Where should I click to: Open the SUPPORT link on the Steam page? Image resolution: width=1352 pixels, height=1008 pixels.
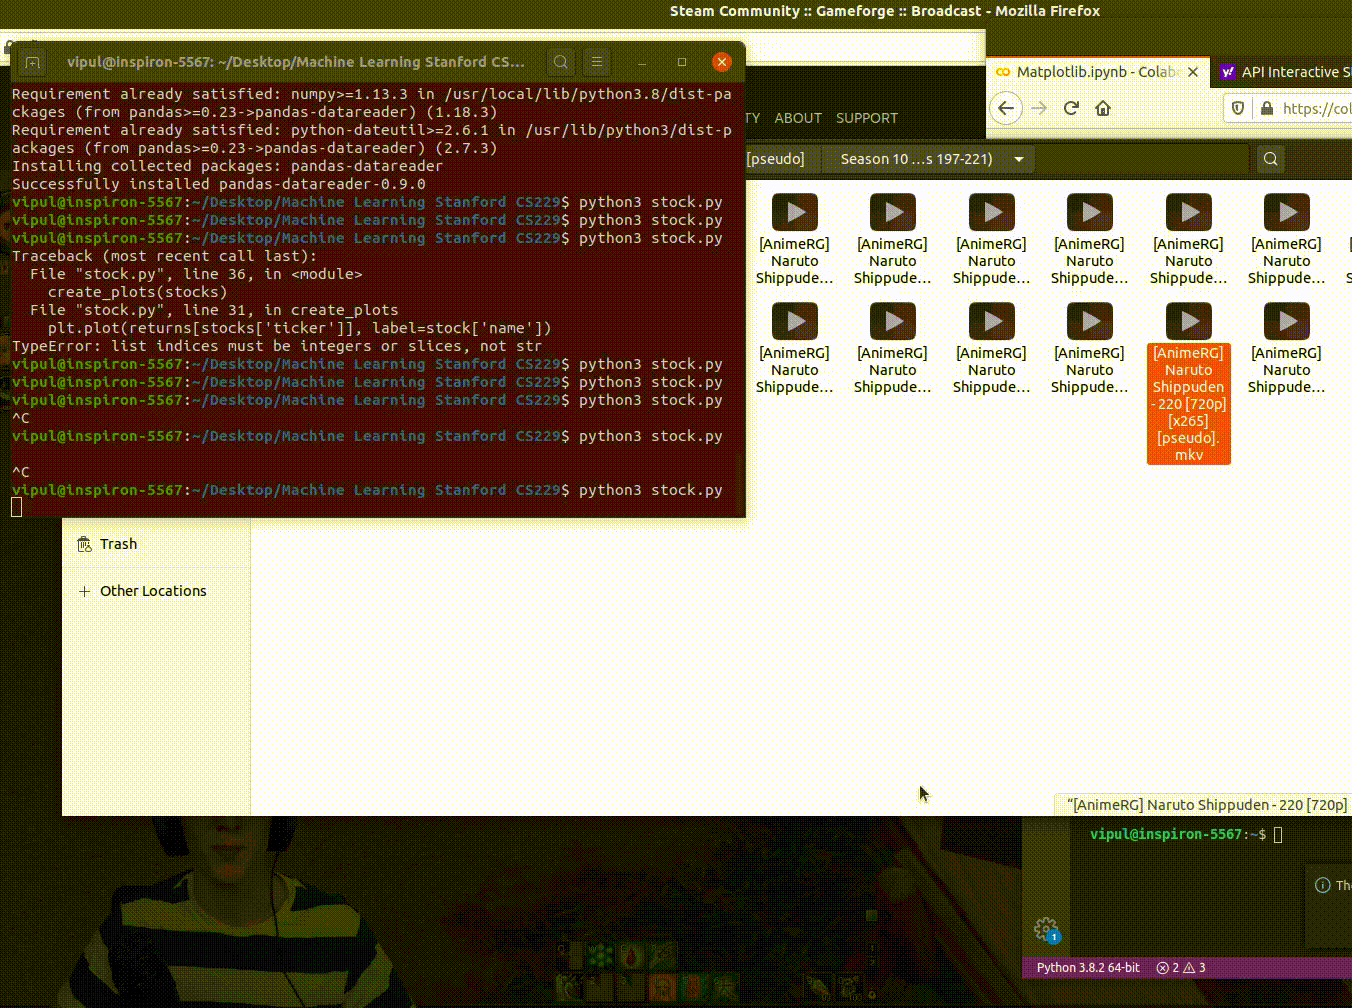click(x=867, y=118)
